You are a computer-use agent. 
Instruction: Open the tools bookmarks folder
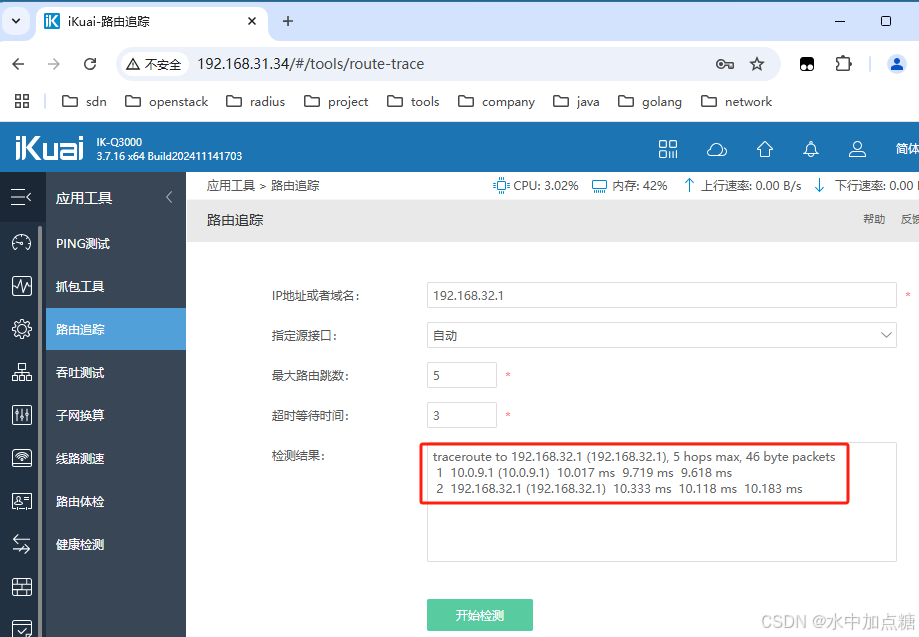(413, 101)
